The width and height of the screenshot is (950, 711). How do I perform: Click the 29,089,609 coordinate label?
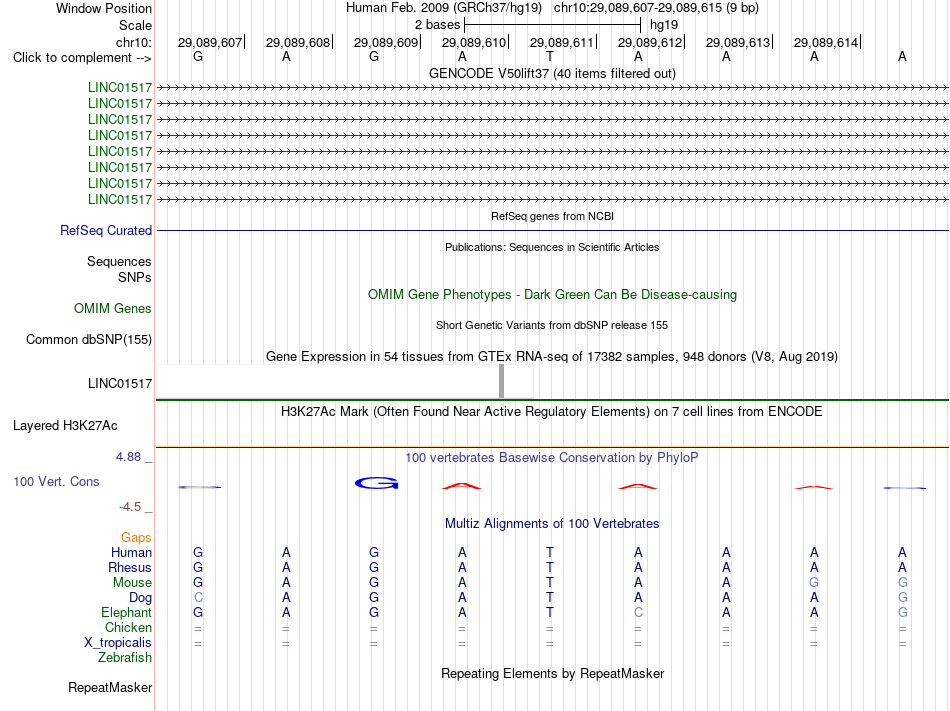coord(386,42)
